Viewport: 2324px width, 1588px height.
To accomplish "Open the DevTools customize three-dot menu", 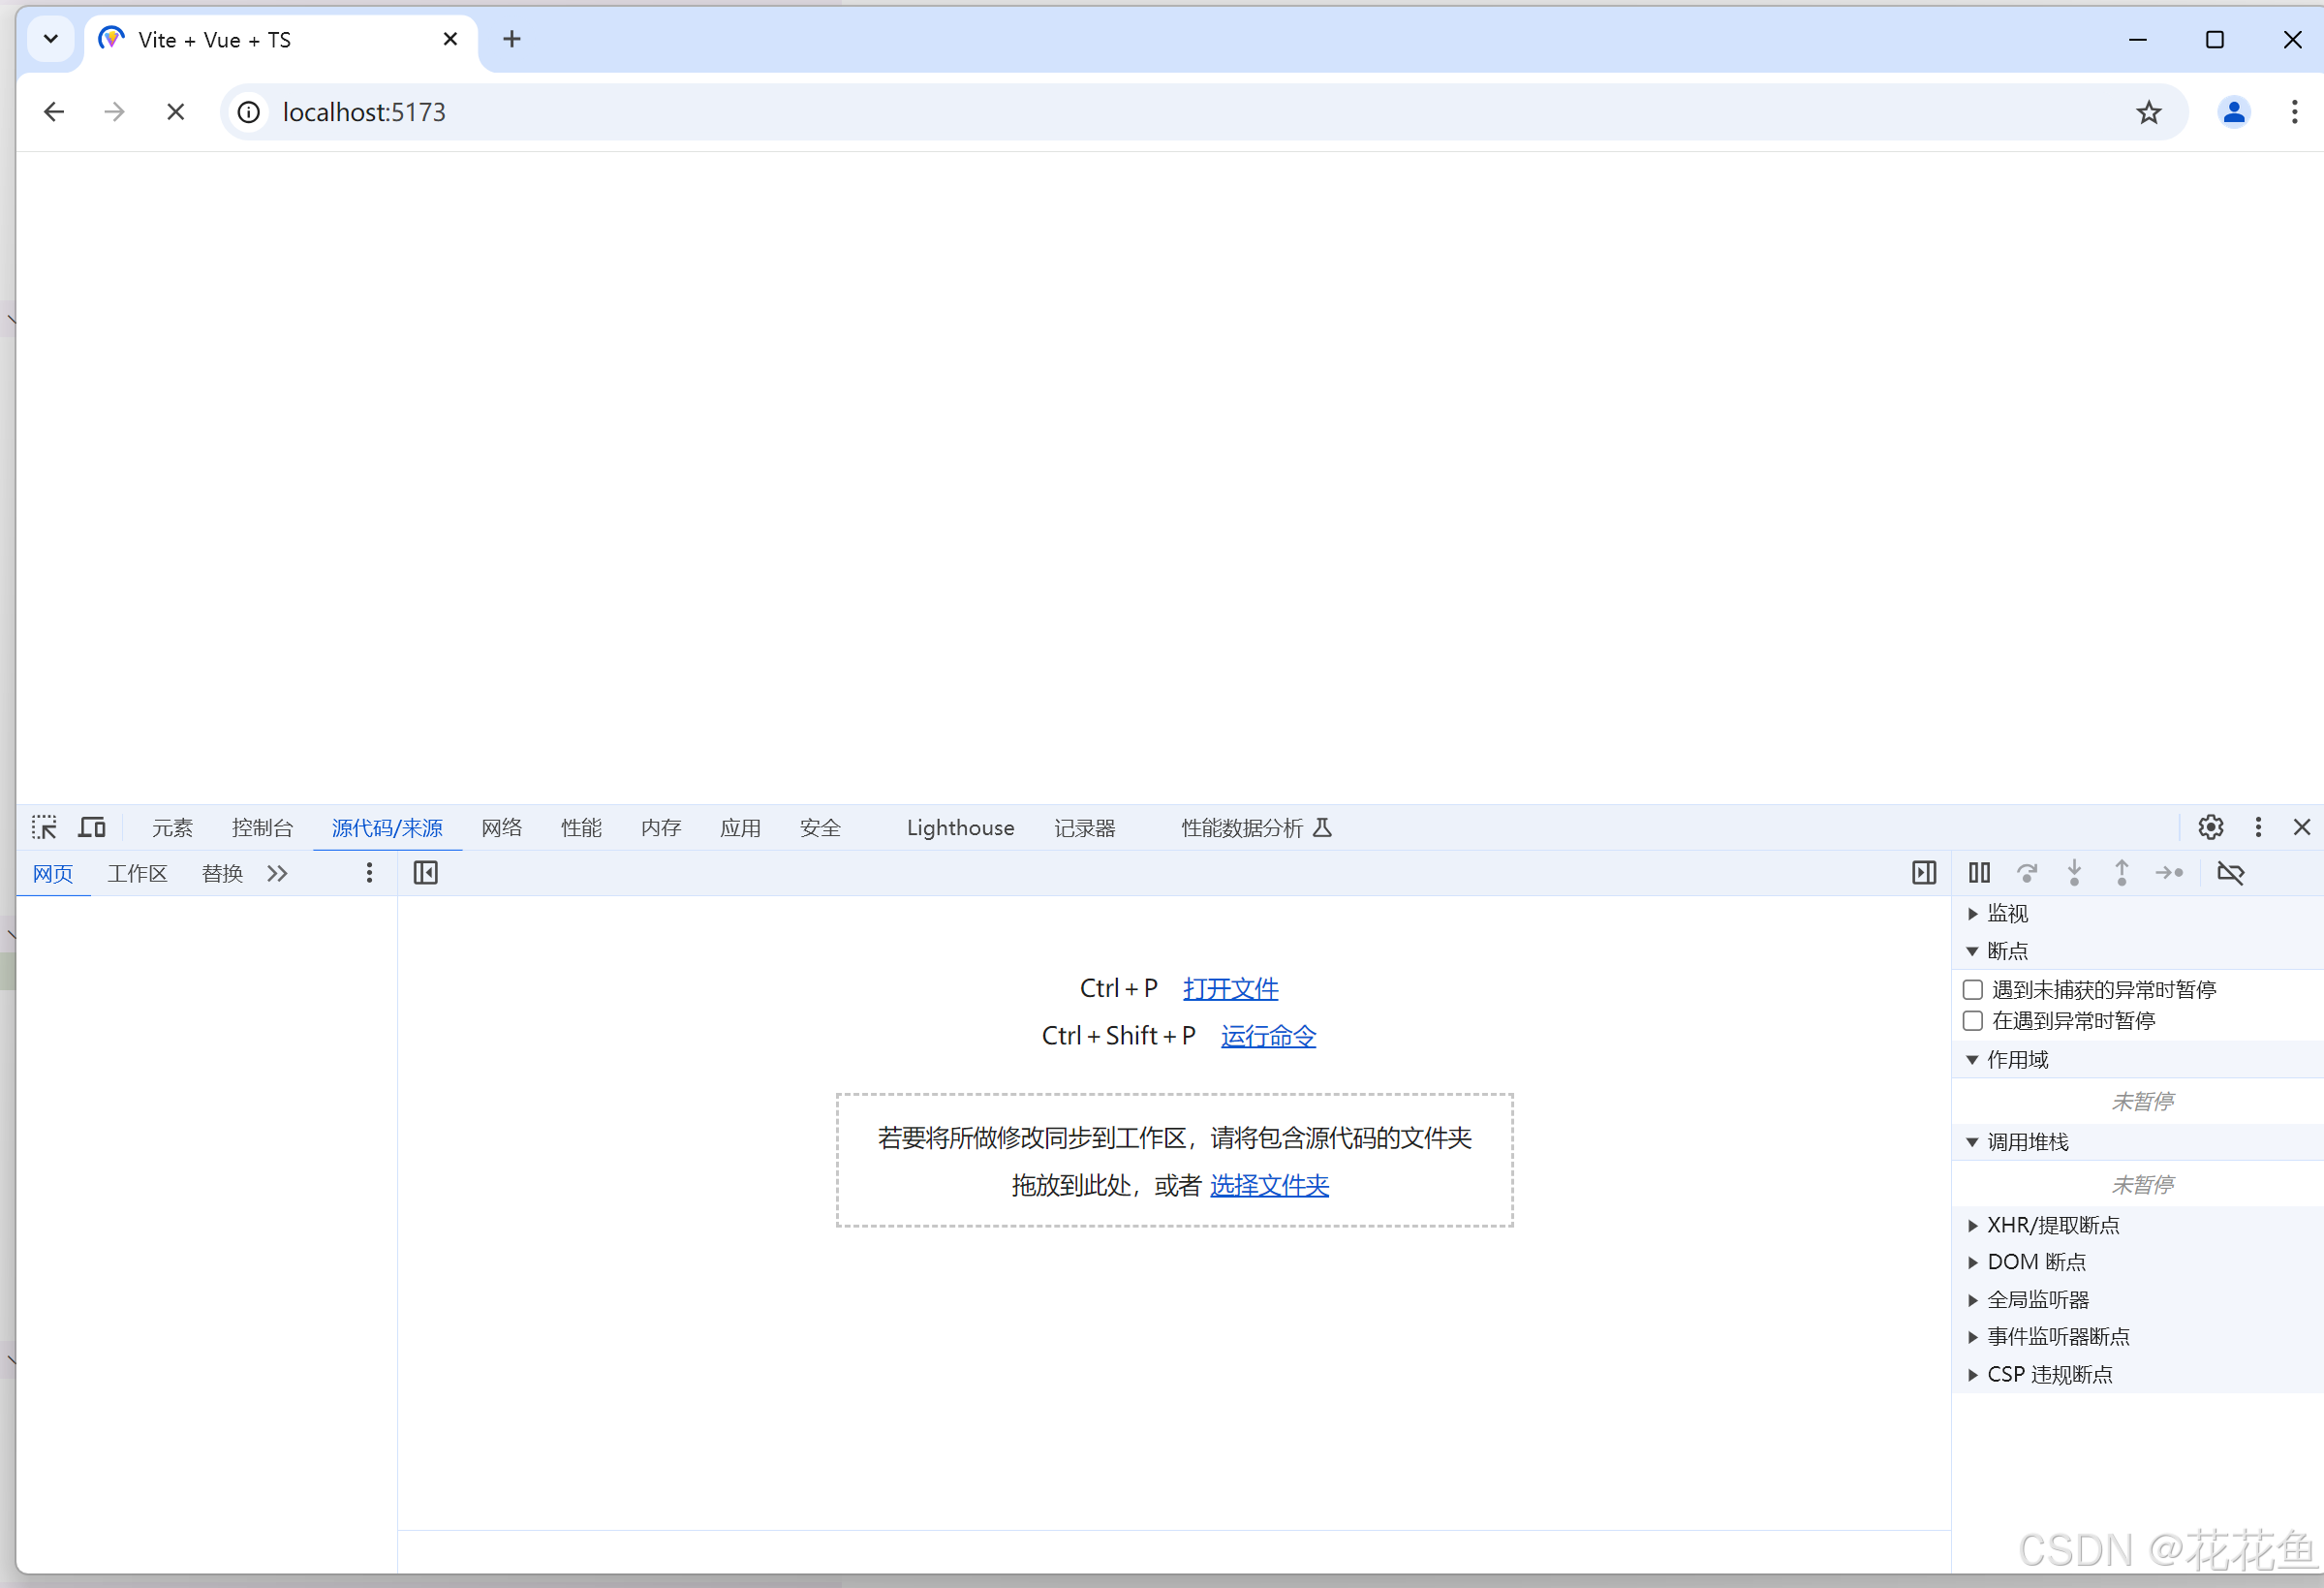I will point(2258,827).
